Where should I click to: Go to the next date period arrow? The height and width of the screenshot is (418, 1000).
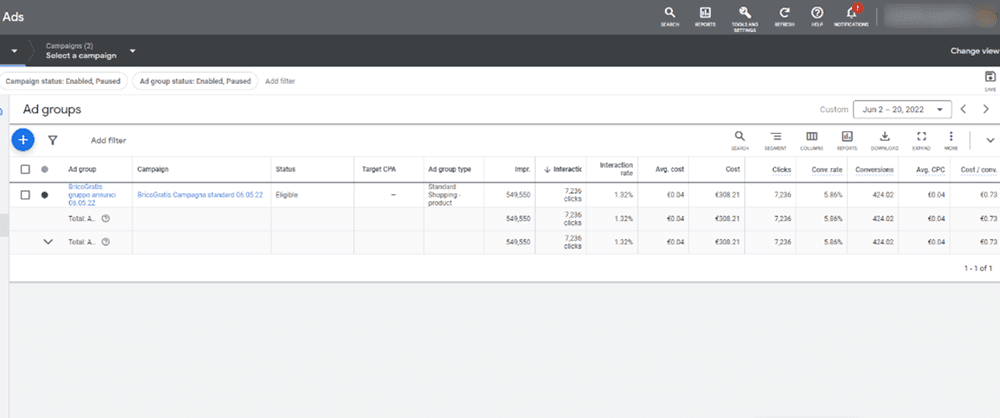coord(986,109)
